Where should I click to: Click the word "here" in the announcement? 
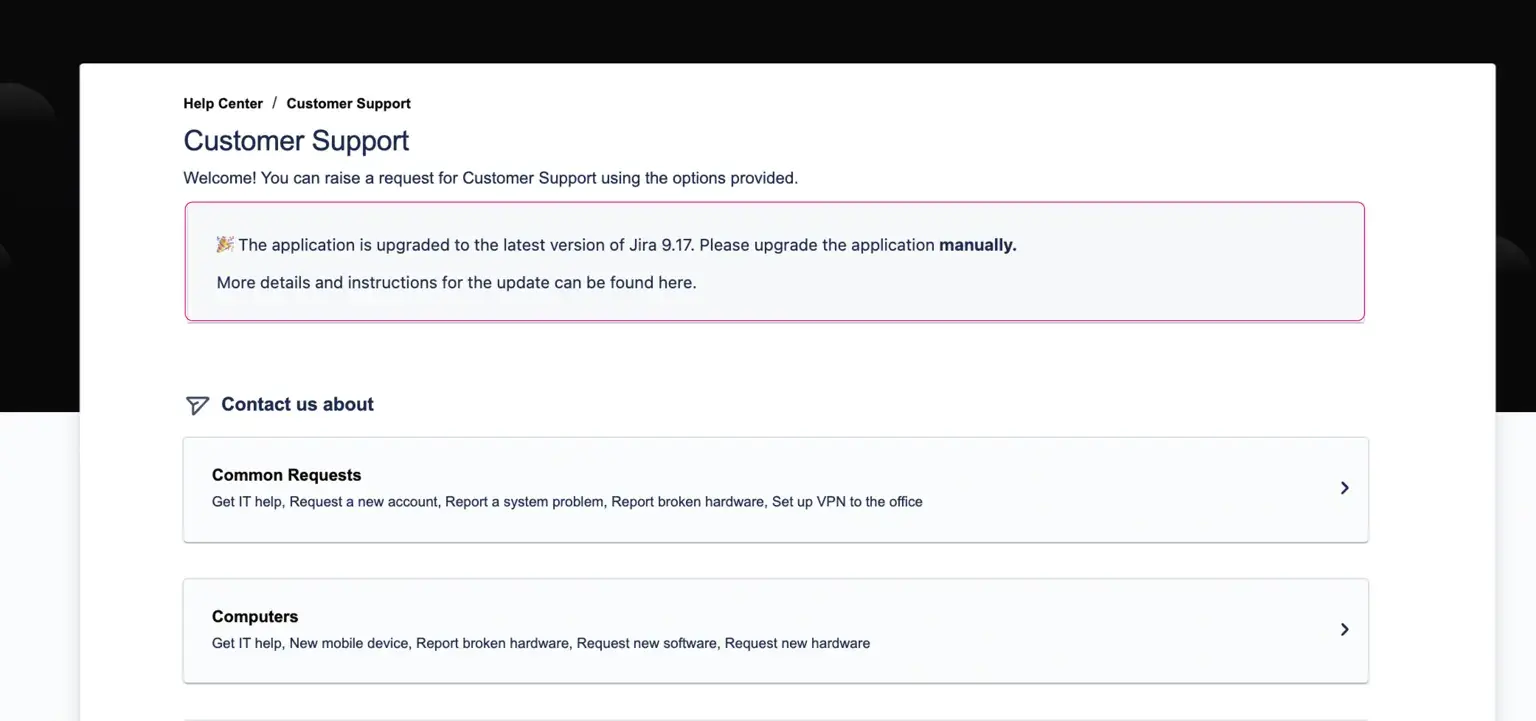click(675, 282)
